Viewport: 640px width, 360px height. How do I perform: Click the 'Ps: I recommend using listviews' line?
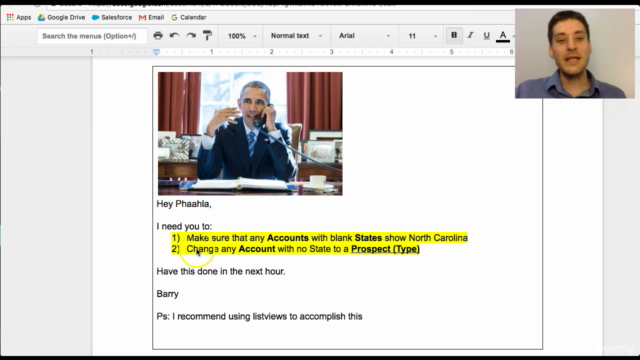pyautogui.click(x=259, y=316)
